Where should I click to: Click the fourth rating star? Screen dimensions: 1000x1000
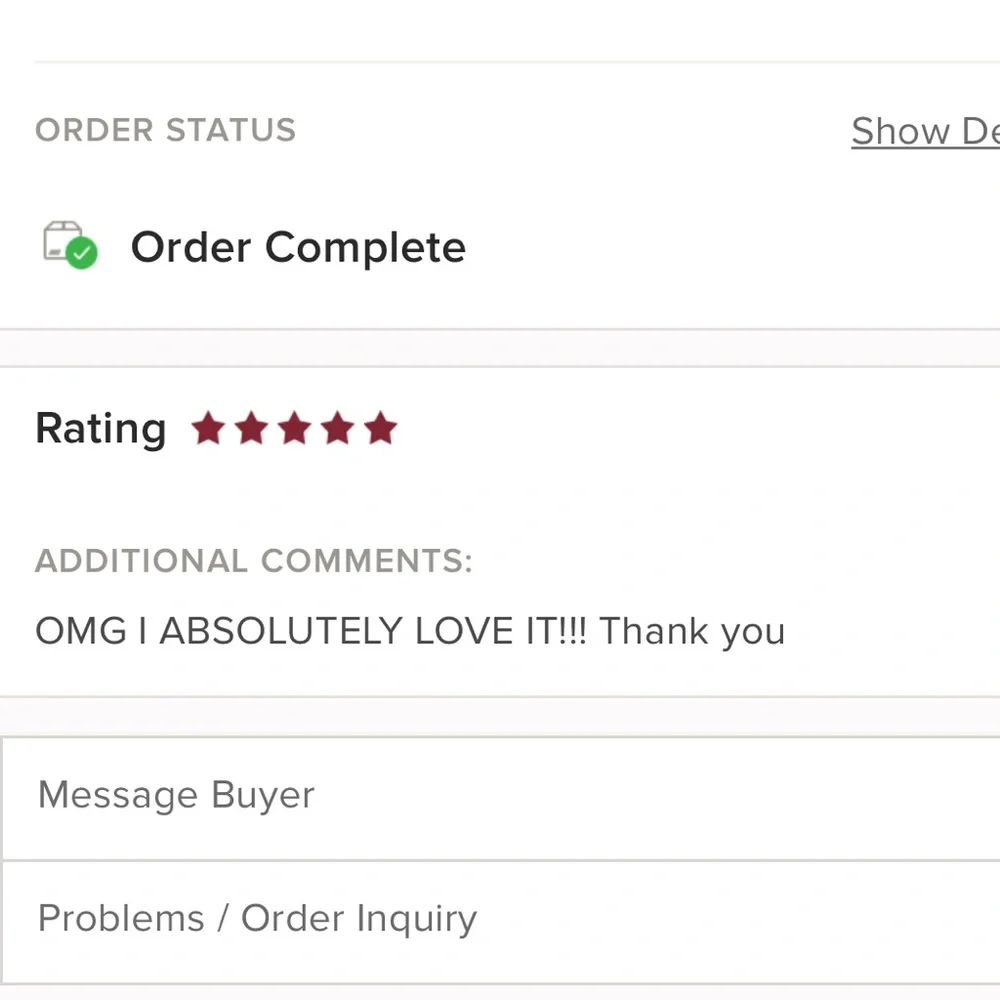tap(337, 427)
